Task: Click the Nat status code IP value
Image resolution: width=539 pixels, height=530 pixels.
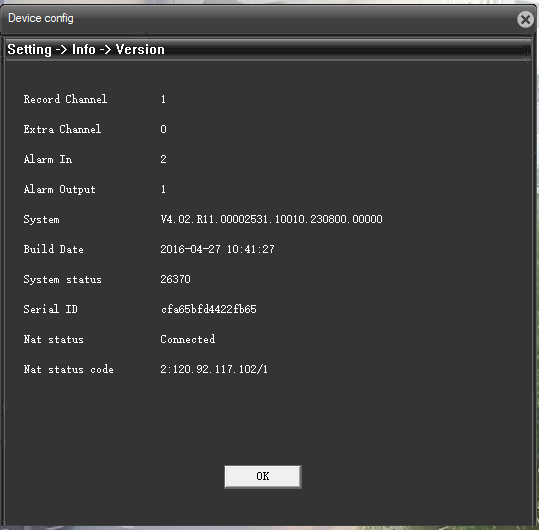Action: (214, 369)
